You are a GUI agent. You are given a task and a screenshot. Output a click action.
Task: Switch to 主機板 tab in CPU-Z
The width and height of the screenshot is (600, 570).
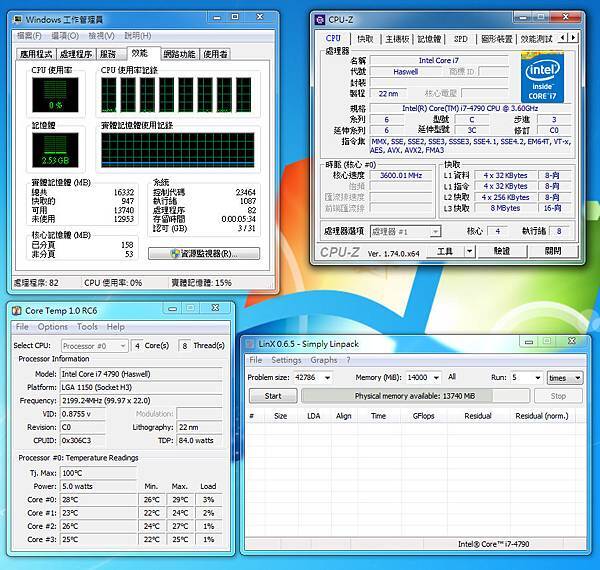click(x=397, y=39)
